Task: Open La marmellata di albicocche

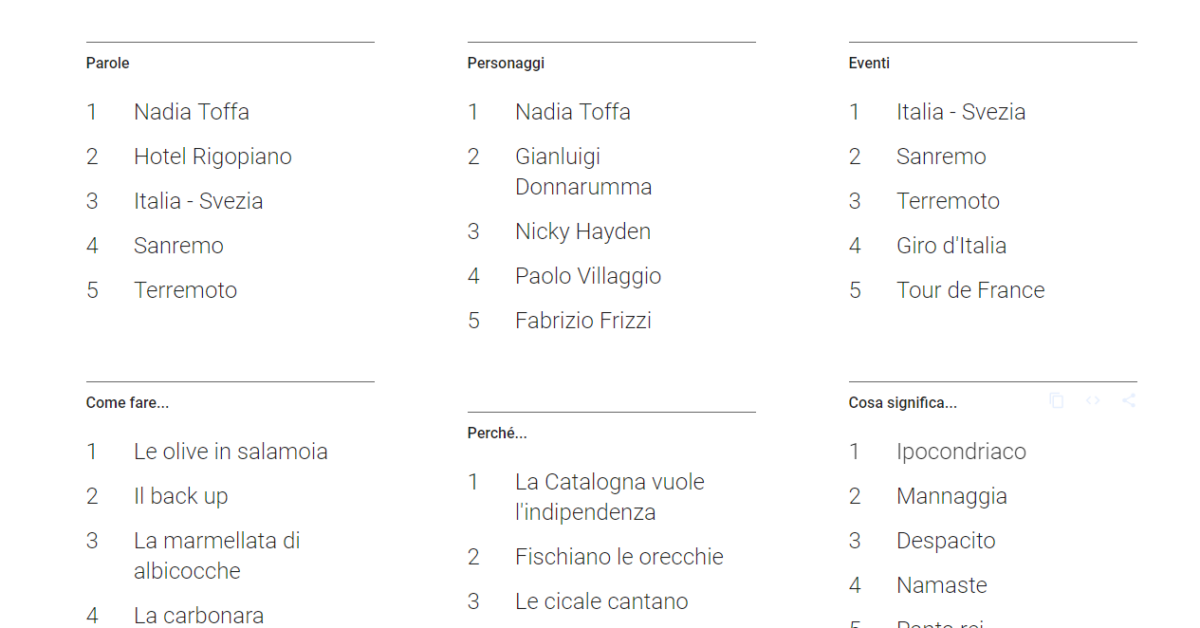Action: coord(217,556)
